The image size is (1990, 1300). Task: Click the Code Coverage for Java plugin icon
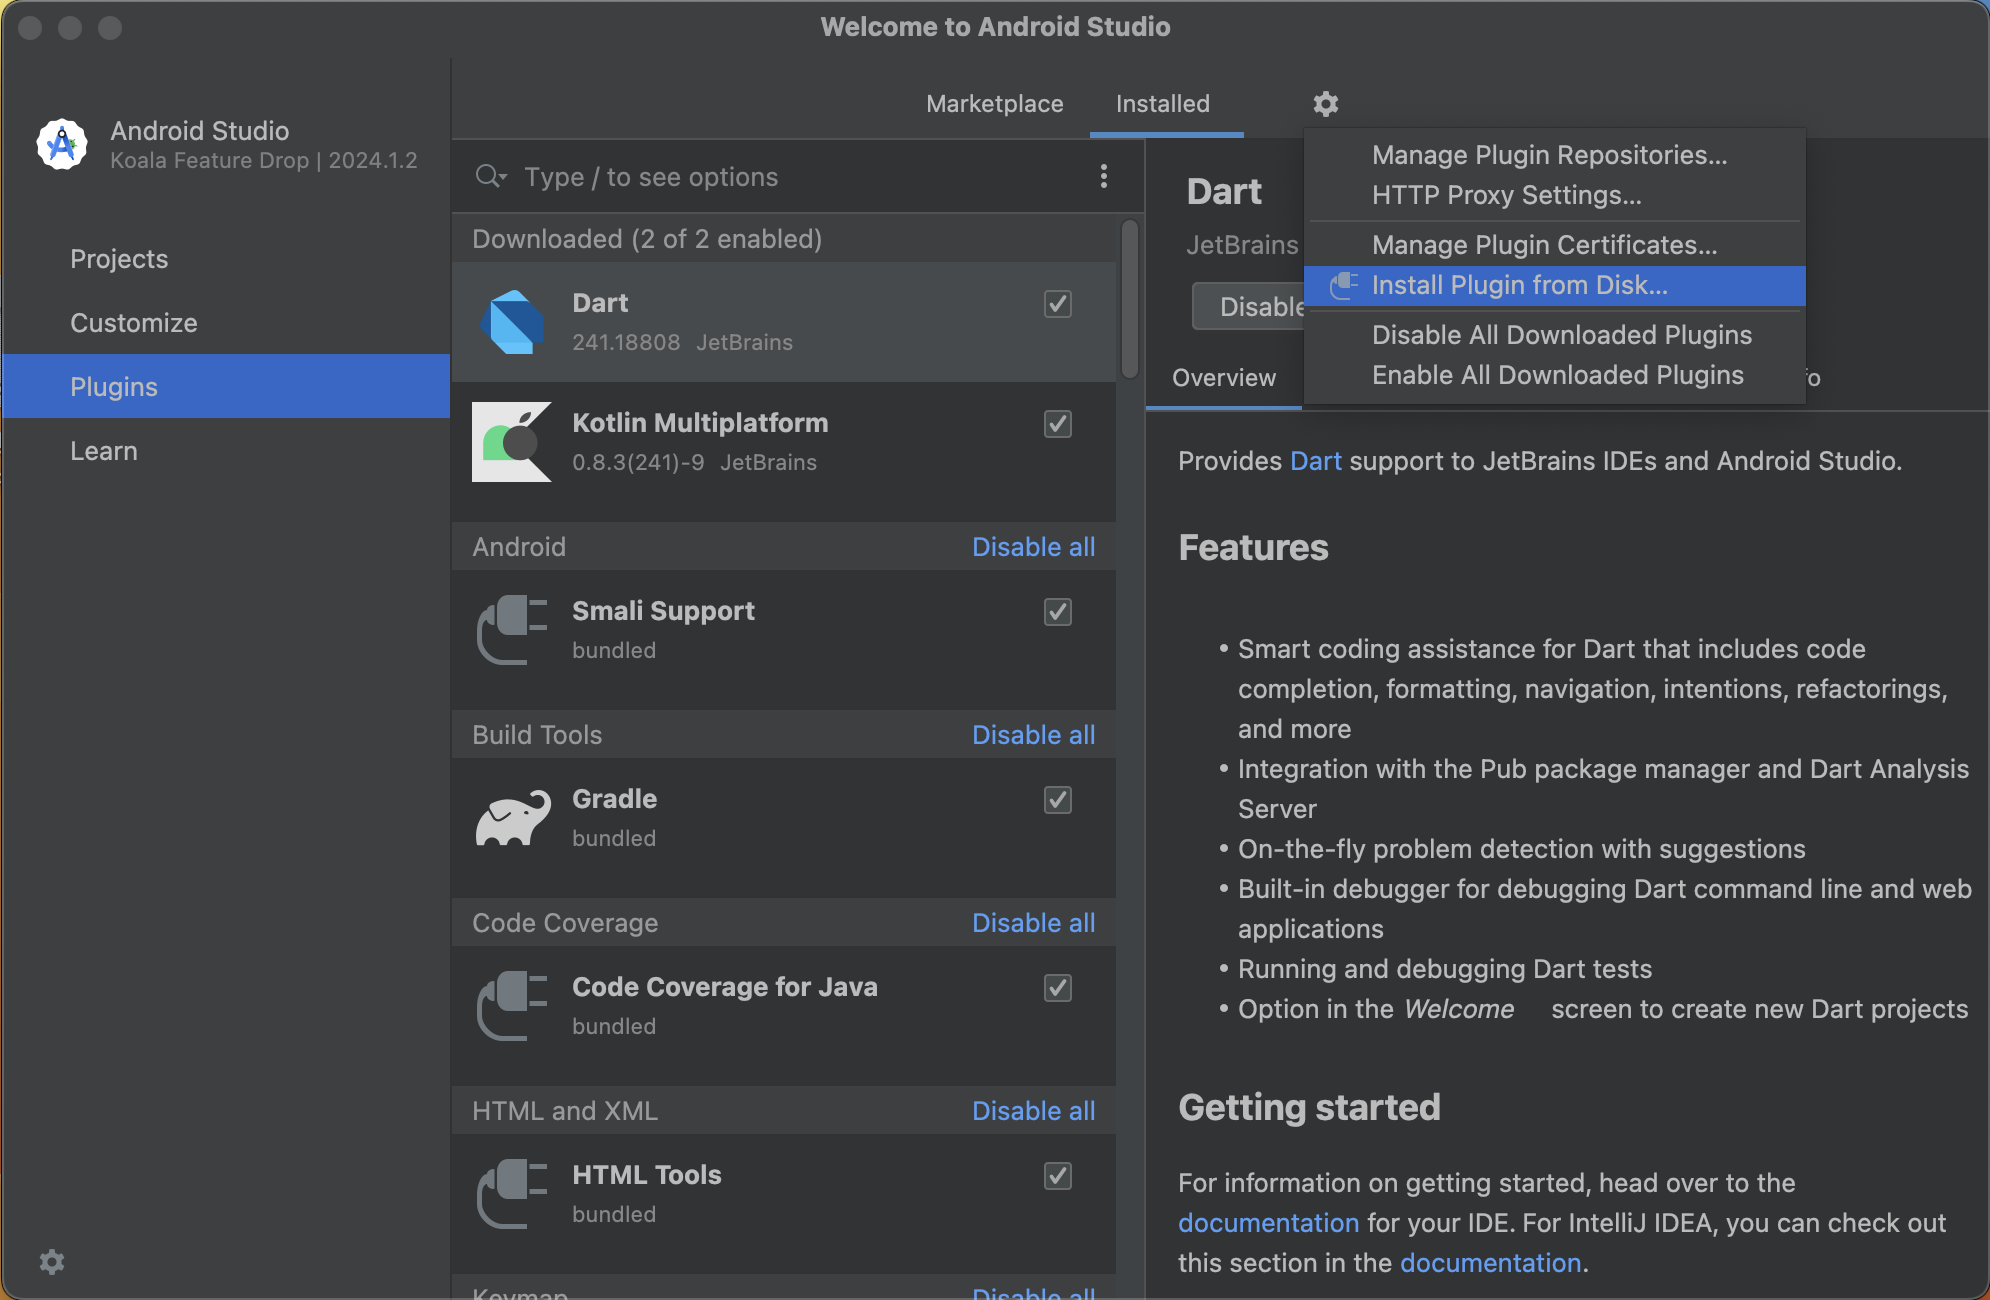[512, 1005]
